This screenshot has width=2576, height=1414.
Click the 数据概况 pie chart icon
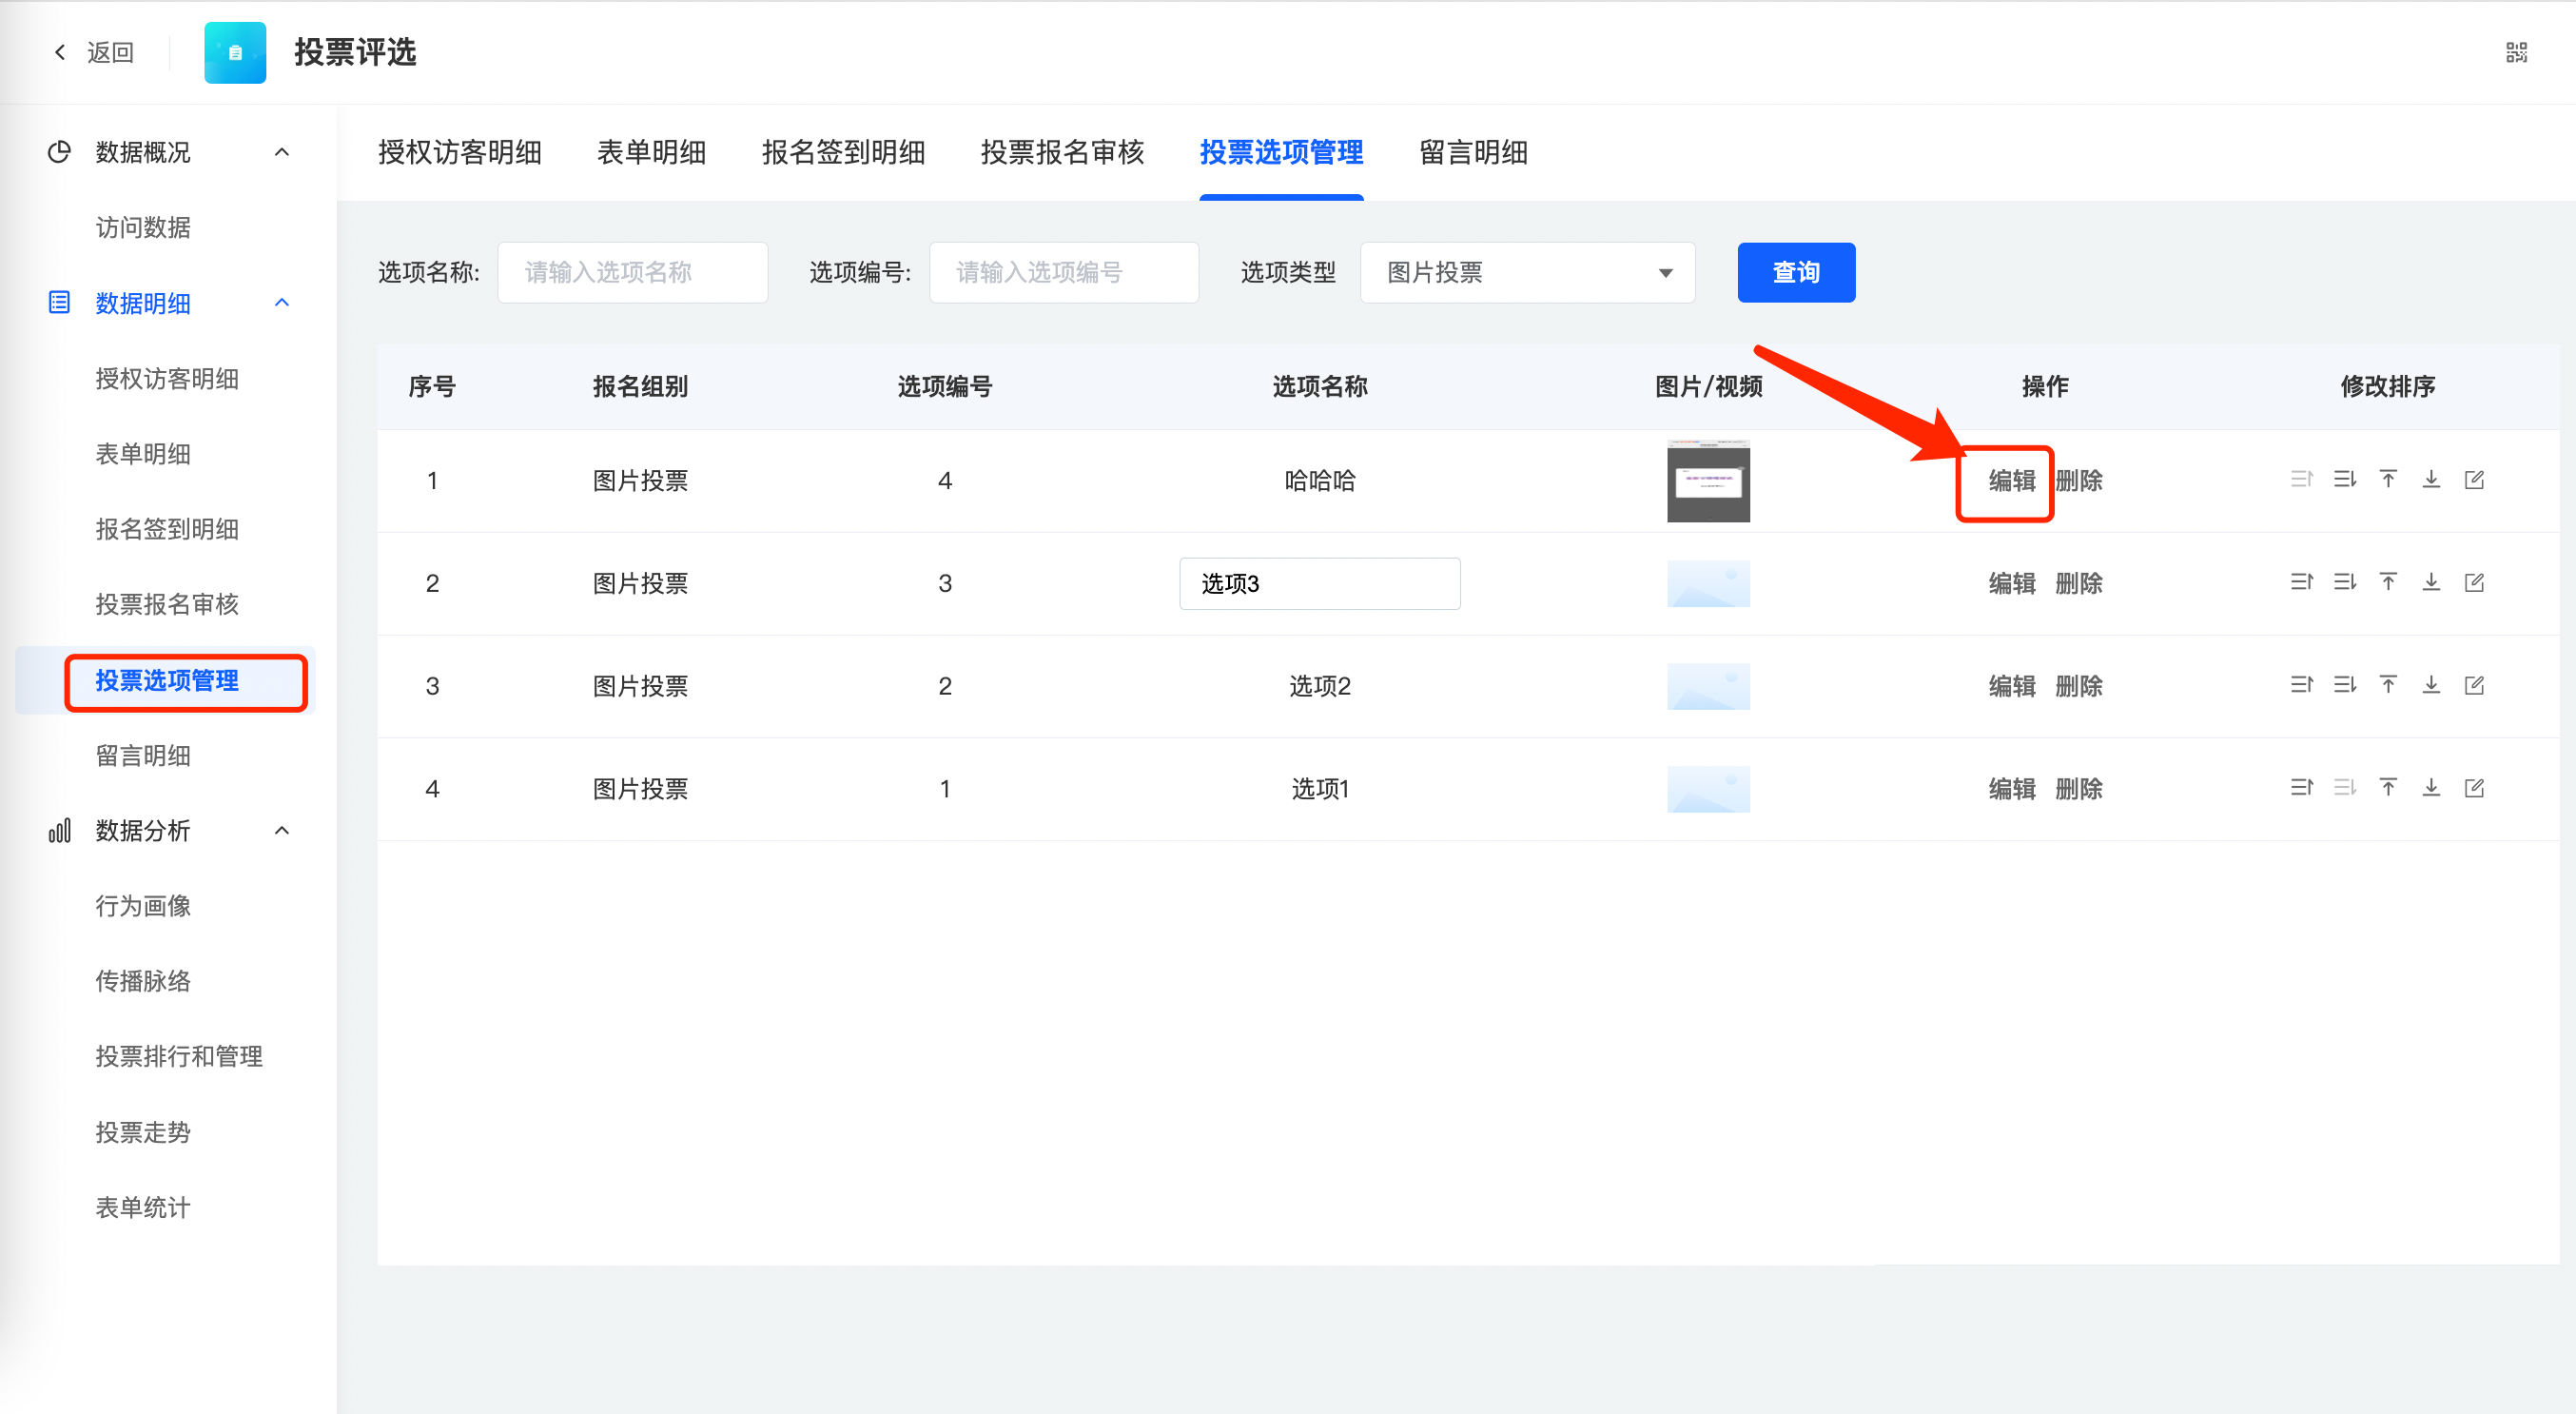coord(59,152)
